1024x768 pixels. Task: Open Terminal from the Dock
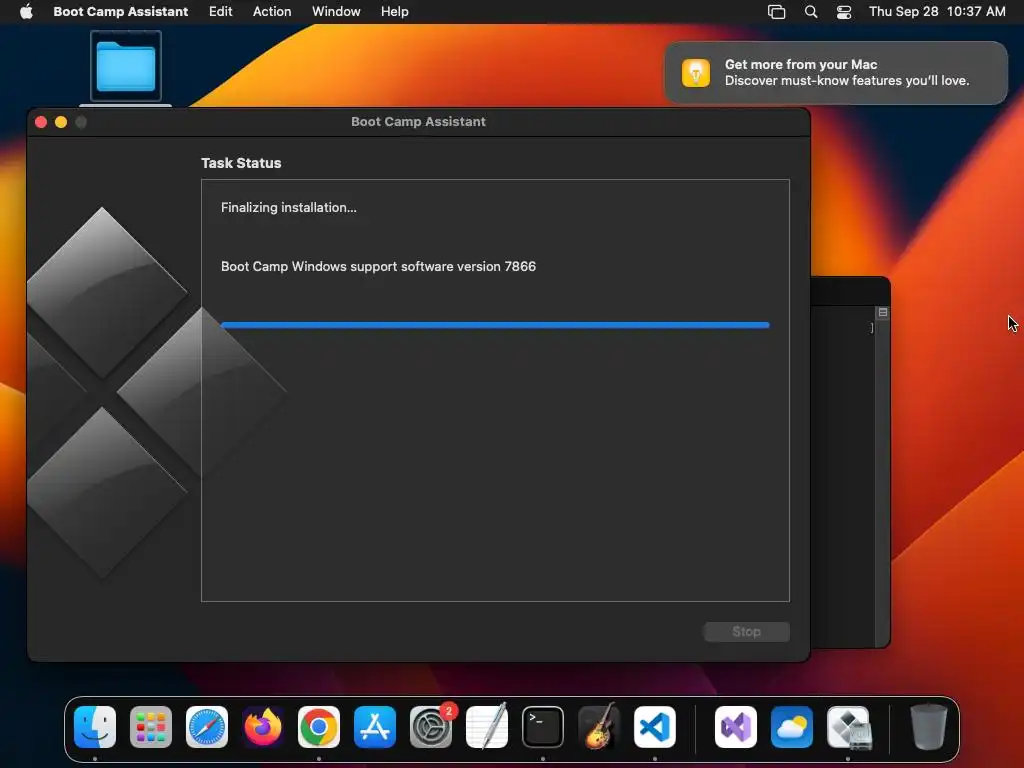(x=543, y=727)
